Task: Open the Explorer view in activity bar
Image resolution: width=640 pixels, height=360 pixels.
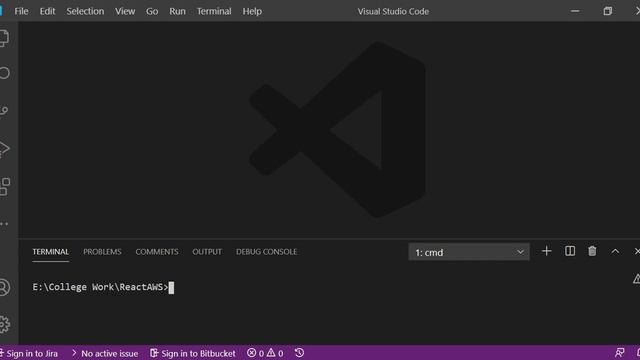Action: pyautogui.click(x=4, y=38)
